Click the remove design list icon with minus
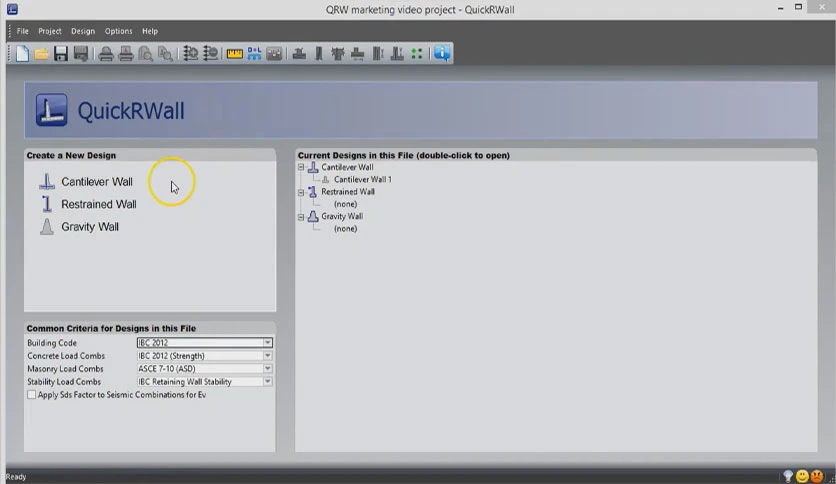This screenshot has height=484, width=836. 211,53
